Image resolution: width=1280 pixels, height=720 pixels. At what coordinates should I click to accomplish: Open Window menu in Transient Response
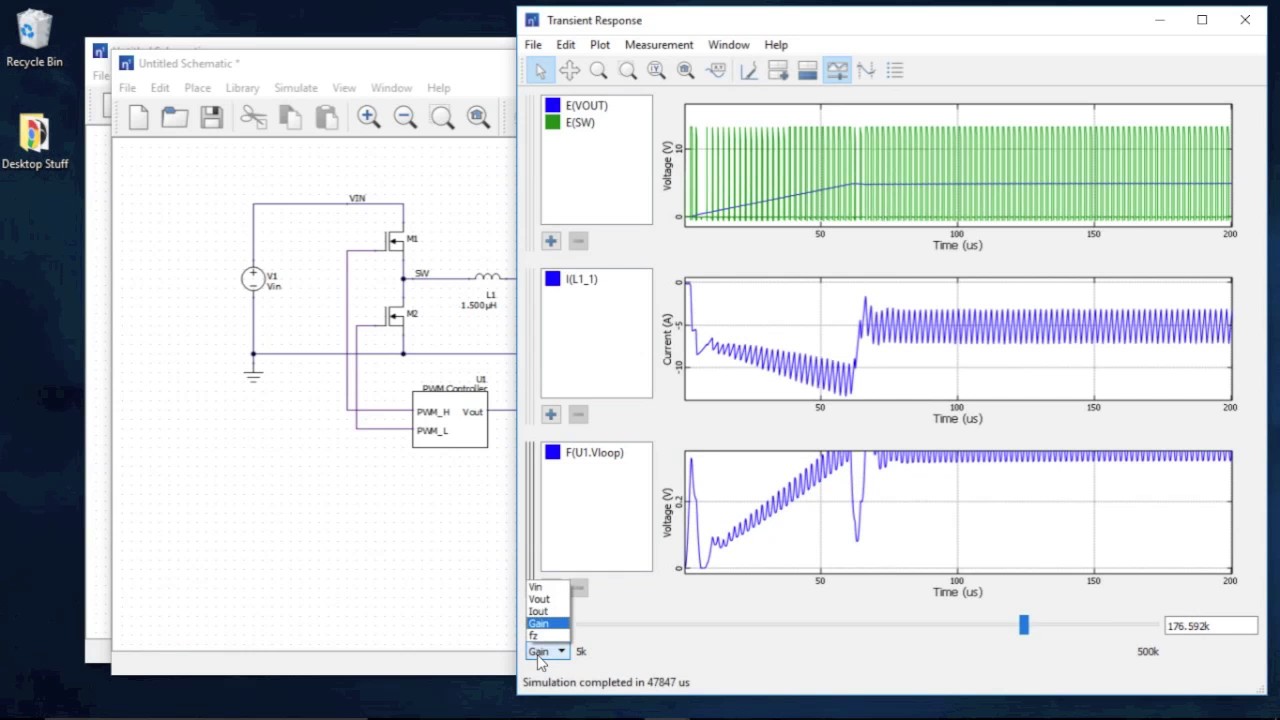729,45
